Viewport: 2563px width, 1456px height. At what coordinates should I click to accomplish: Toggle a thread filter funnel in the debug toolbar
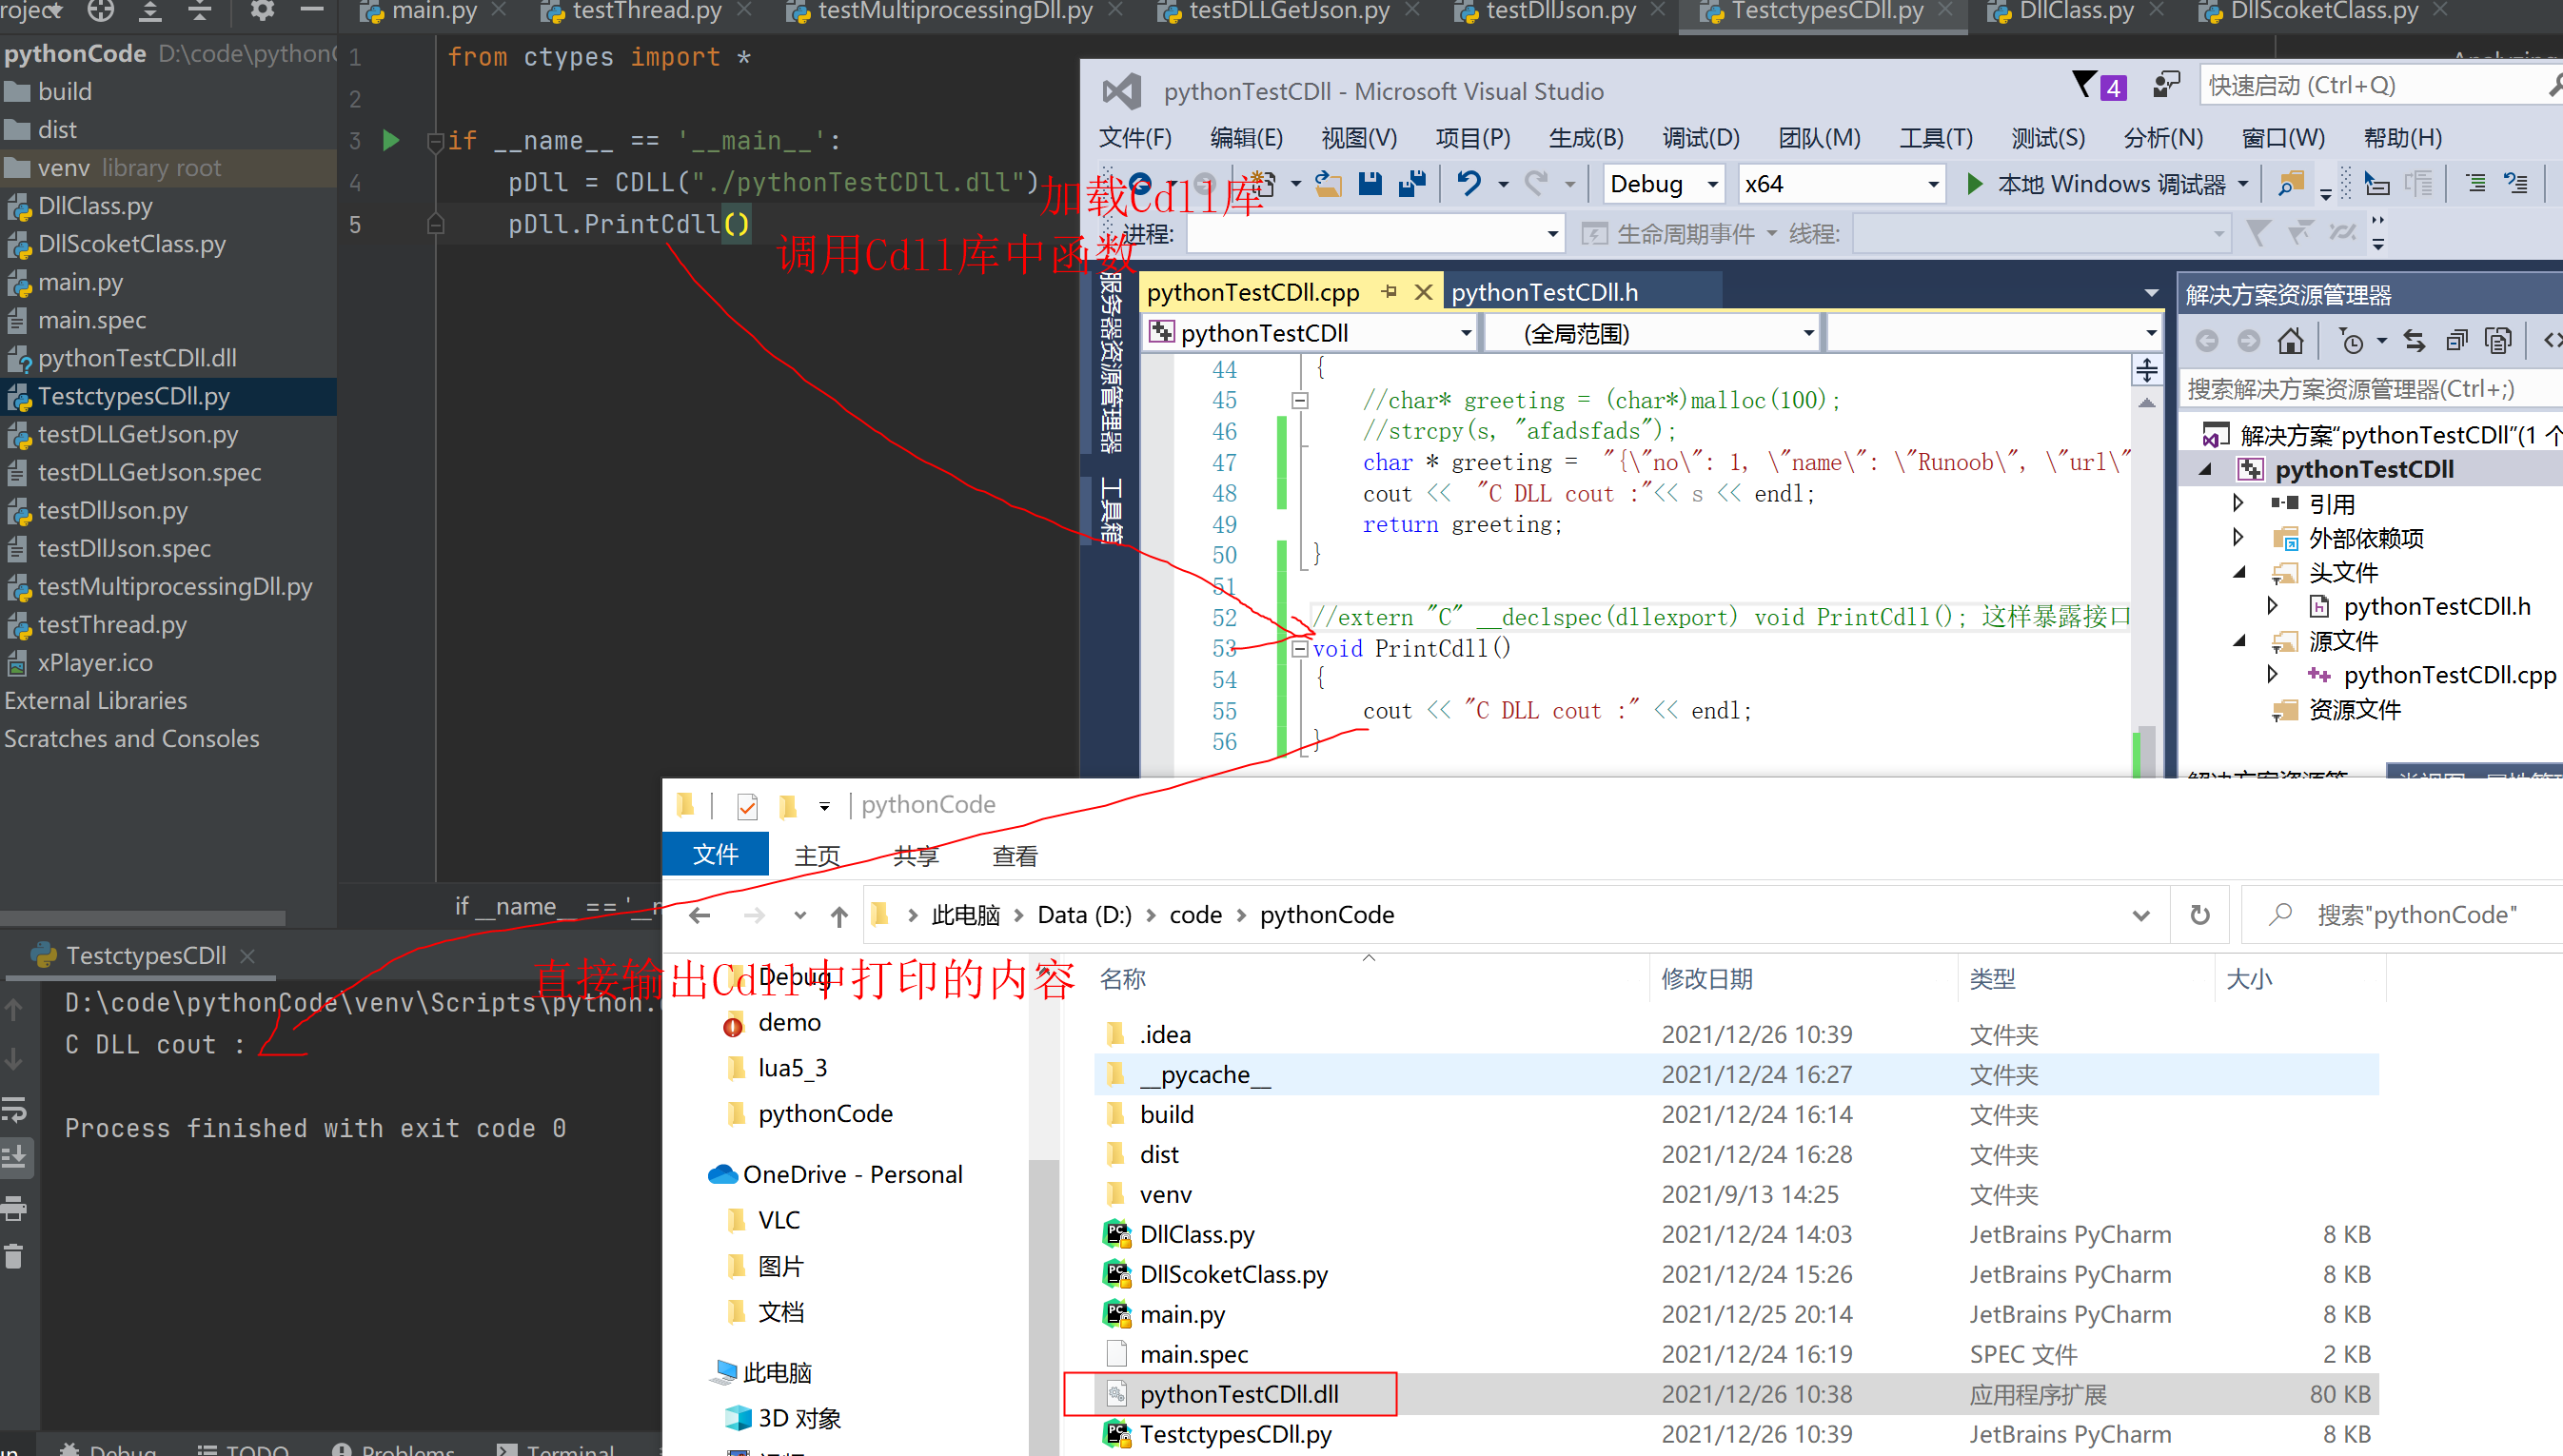coord(2258,232)
